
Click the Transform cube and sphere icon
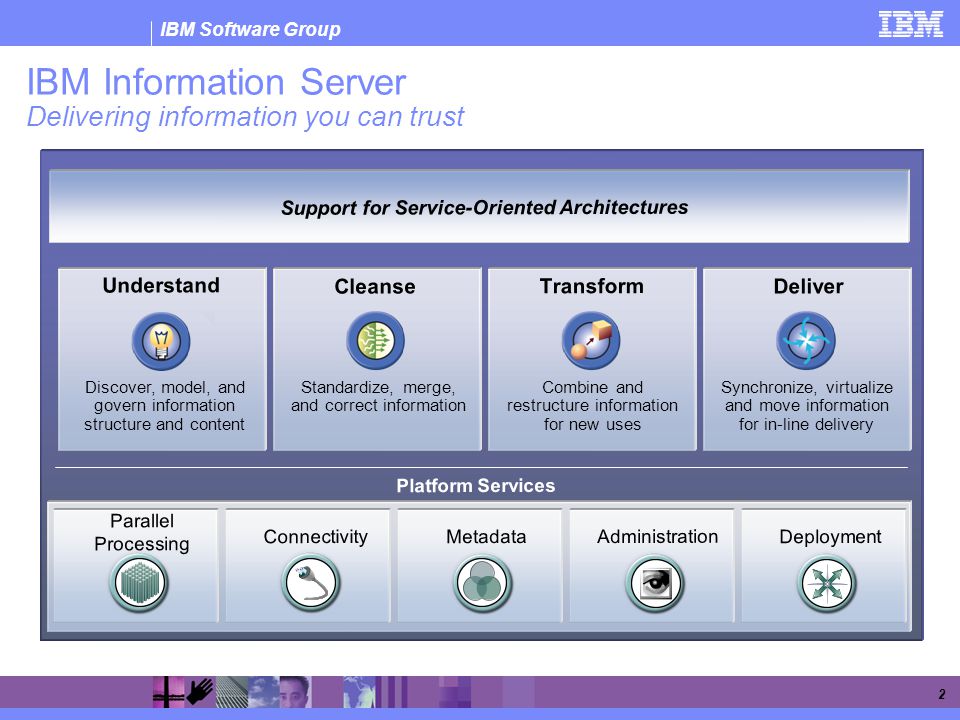pos(591,340)
